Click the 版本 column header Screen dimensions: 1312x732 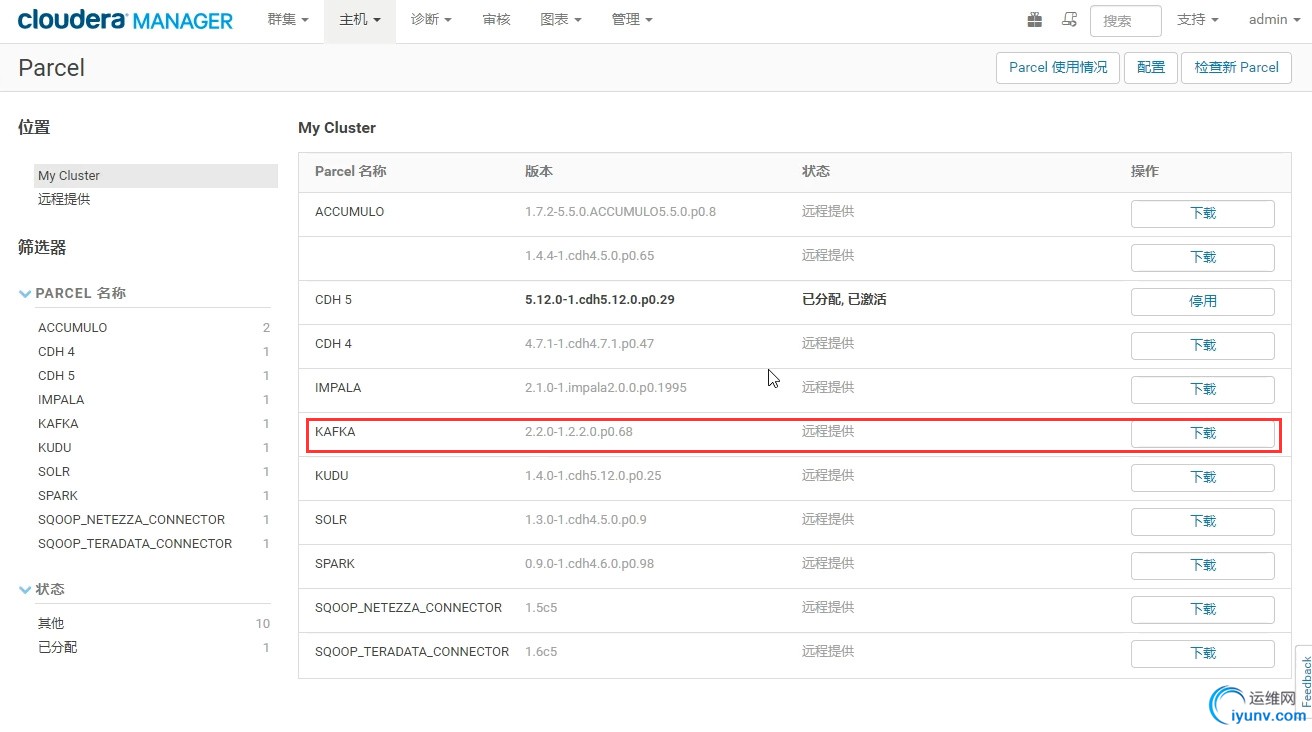pos(539,171)
